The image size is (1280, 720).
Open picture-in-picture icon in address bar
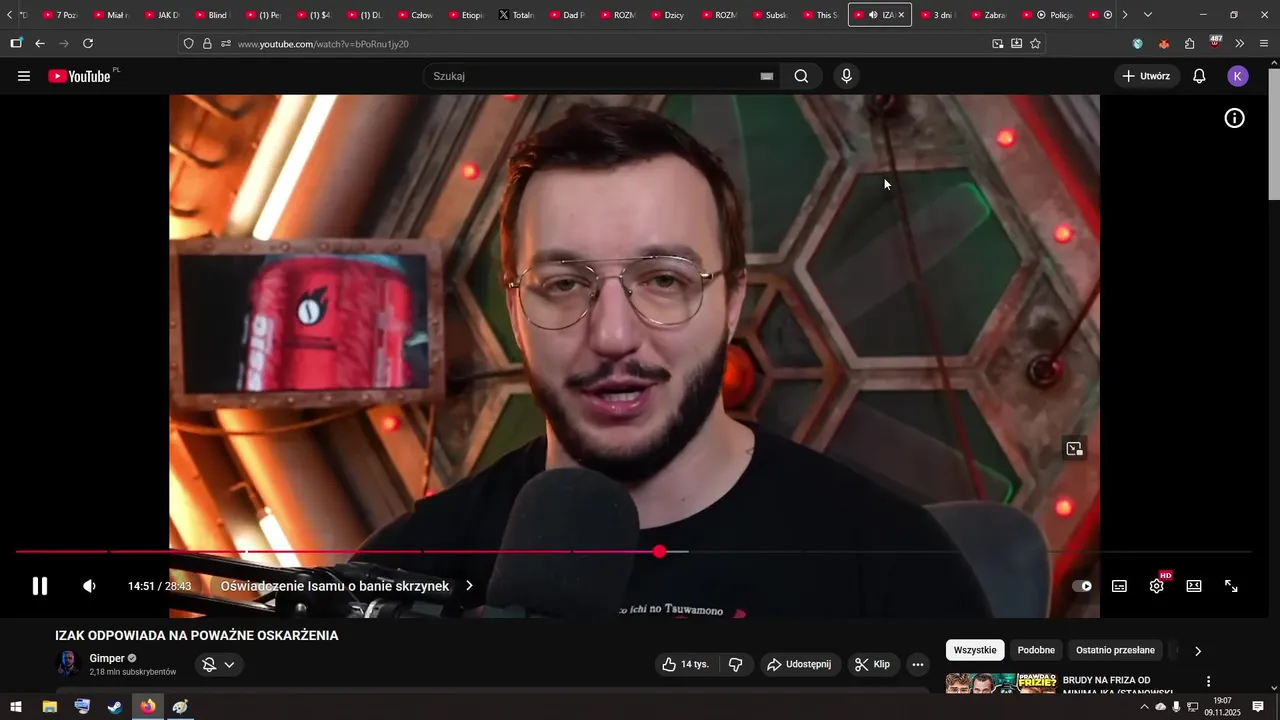coord(997,44)
